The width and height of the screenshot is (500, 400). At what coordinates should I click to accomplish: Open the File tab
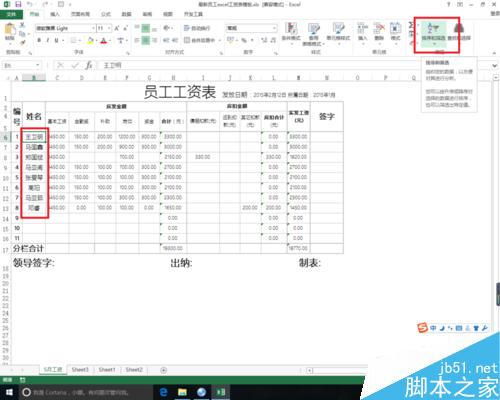click(11, 14)
